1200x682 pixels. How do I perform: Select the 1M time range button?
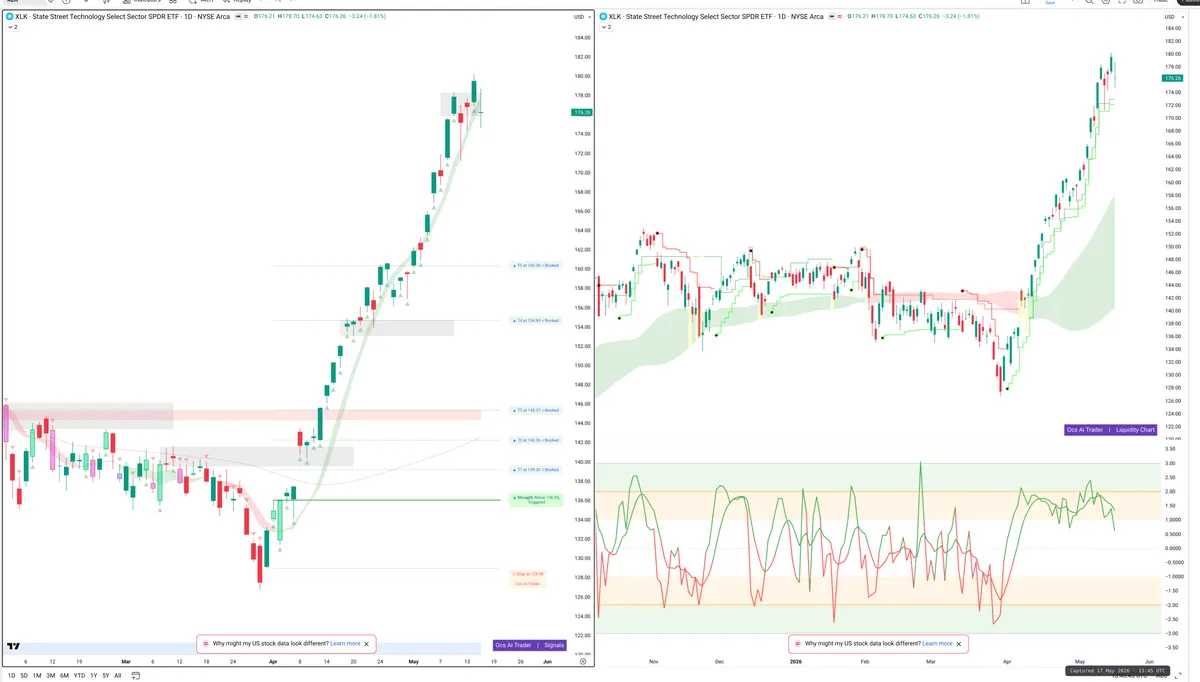[x=37, y=676]
